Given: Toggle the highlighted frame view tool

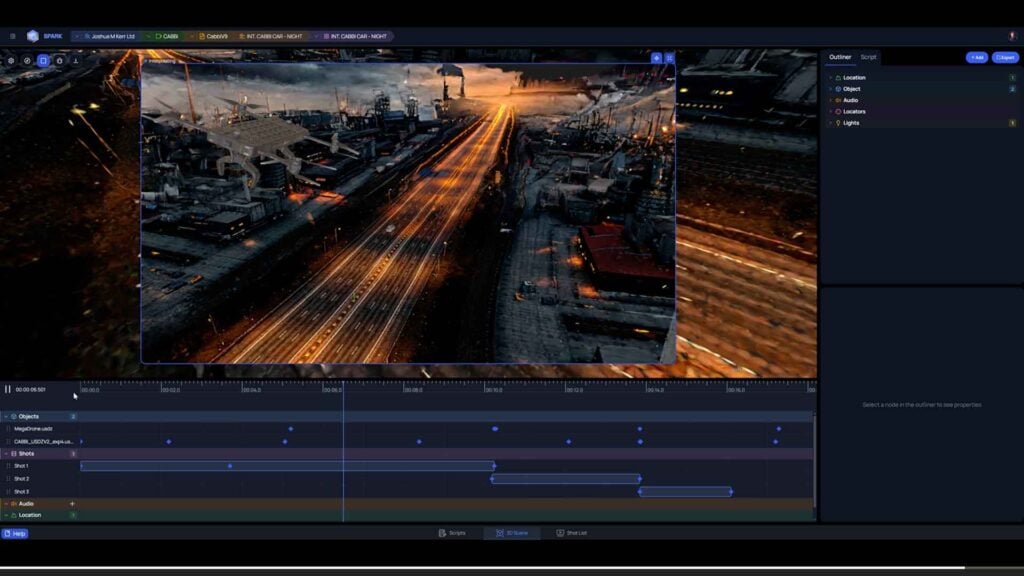Looking at the screenshot, I should pyautogui.click(x=43, y=61).
